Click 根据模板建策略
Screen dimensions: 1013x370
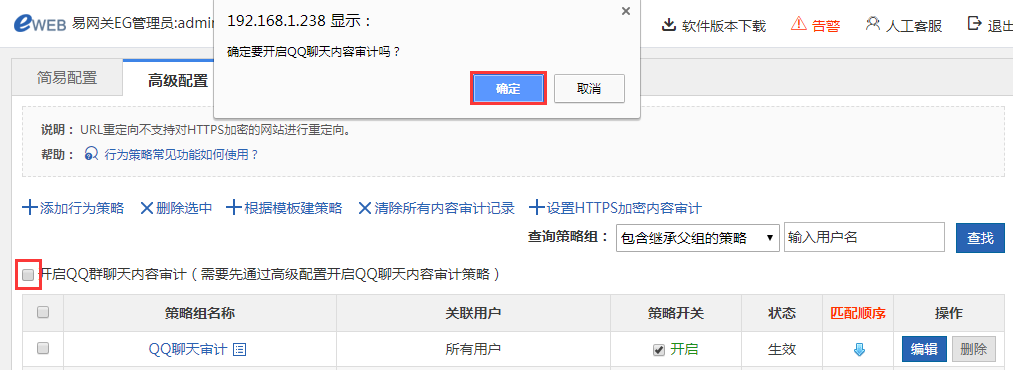point(293,208)
